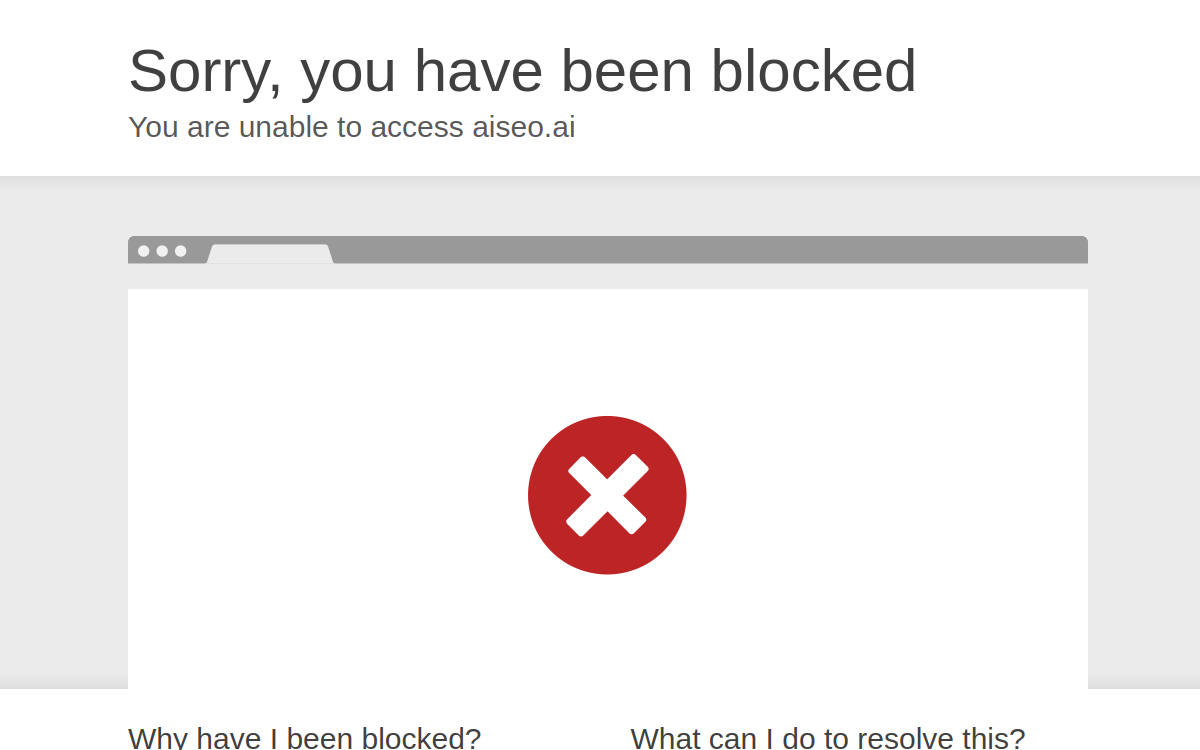
Task: Click the word 'blocked' in main heading
Action: (813, 71)
